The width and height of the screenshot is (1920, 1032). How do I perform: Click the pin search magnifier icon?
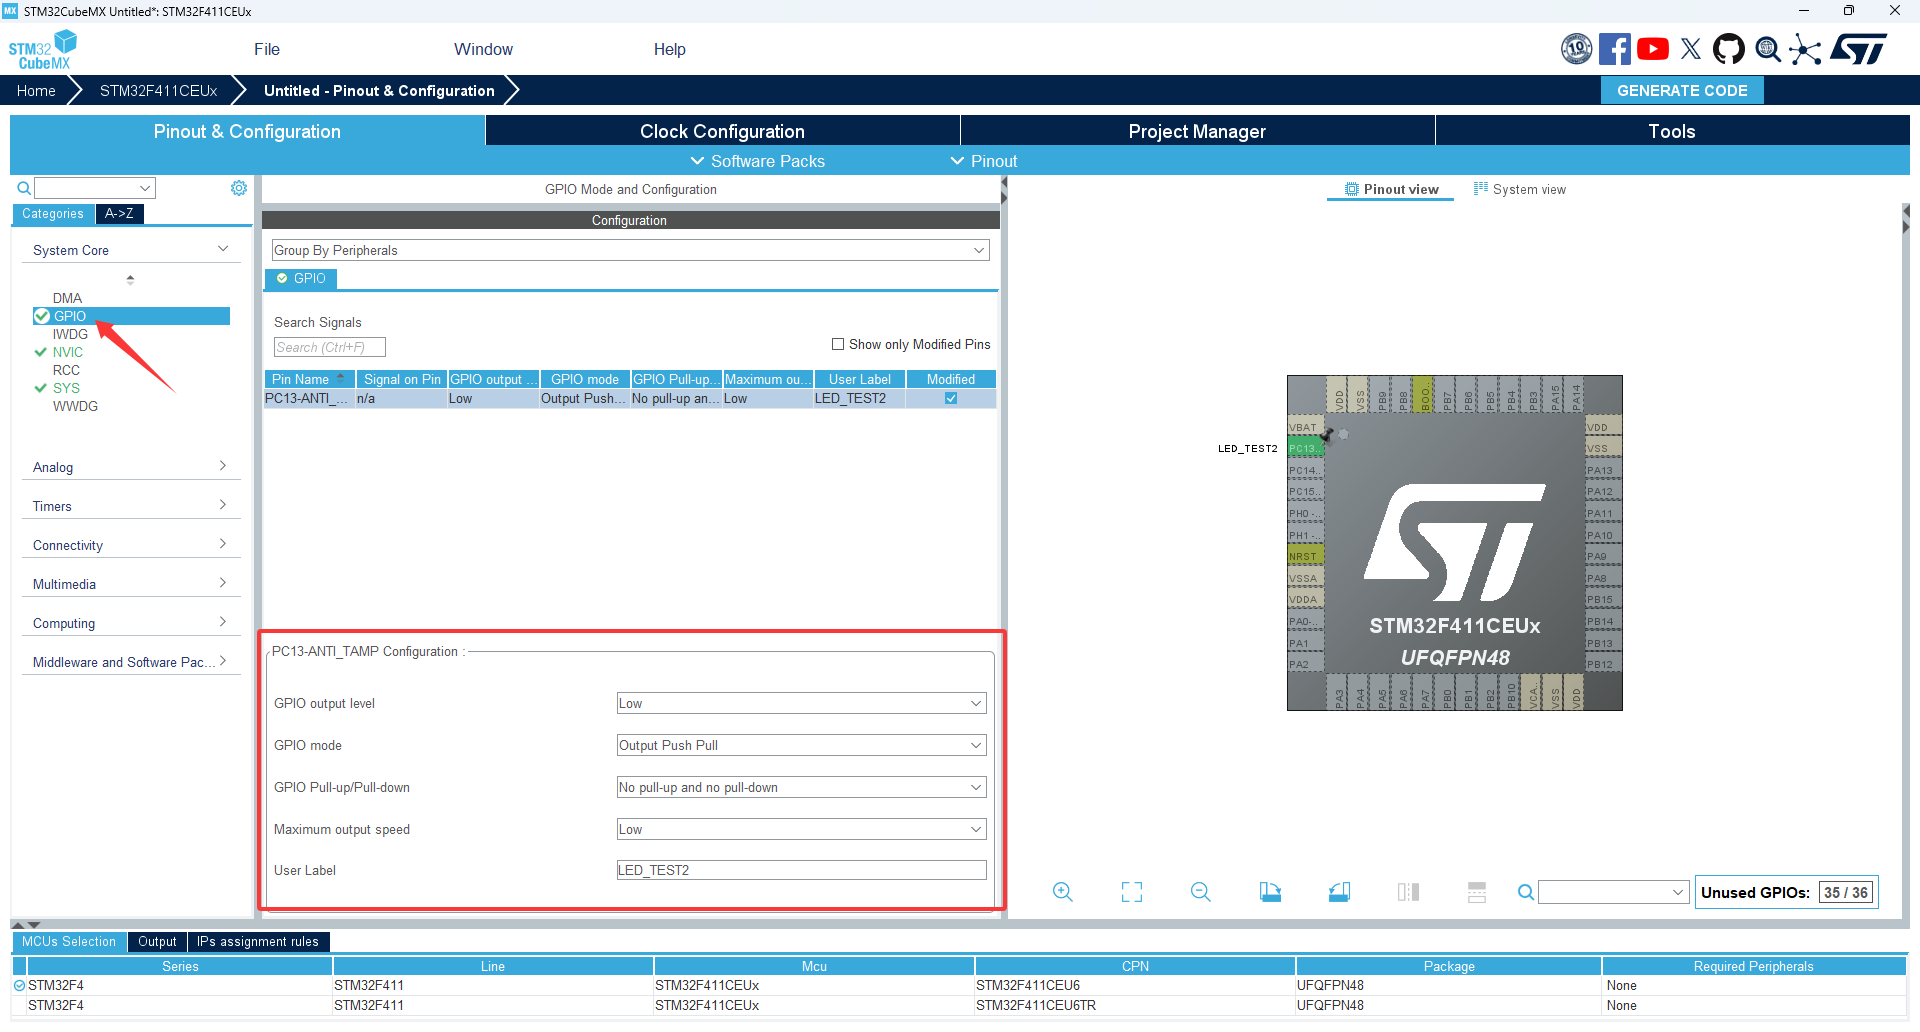click(1526, 892)
